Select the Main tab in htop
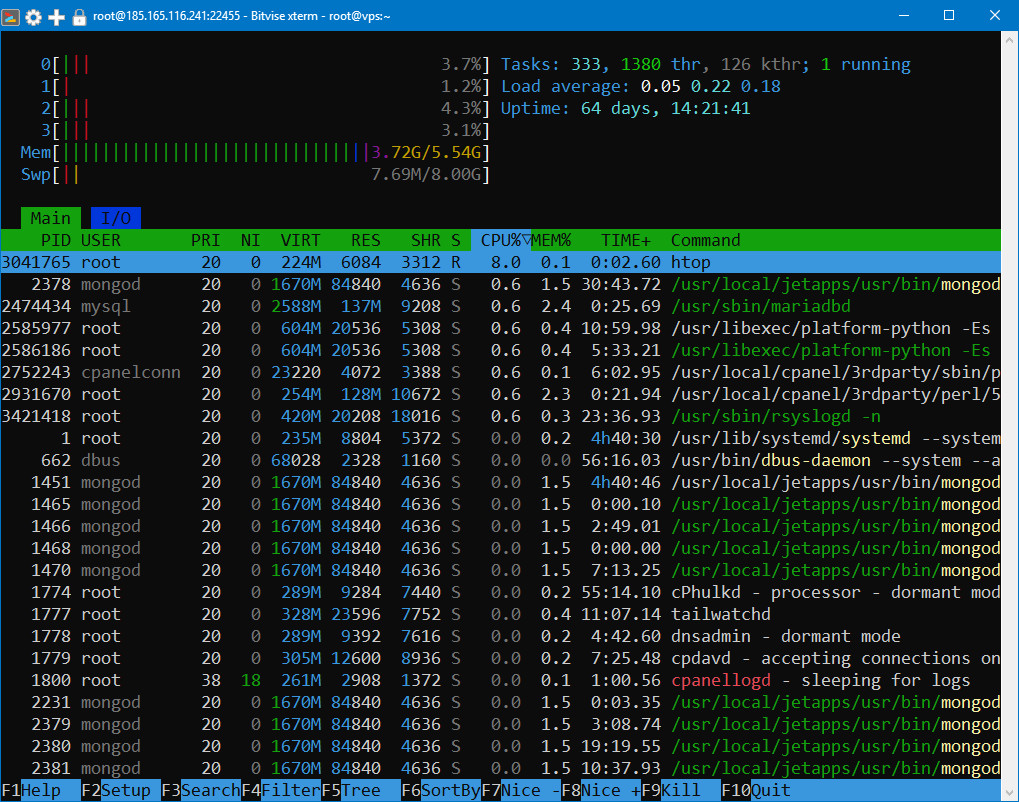Viewport: 1019px width, 802px height. 50,218
